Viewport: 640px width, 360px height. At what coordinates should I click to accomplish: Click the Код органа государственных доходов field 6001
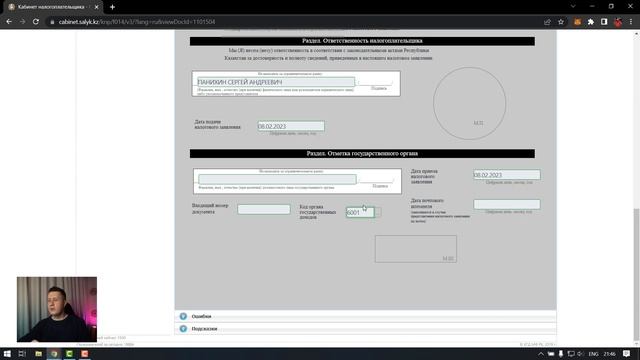[360, 212]
